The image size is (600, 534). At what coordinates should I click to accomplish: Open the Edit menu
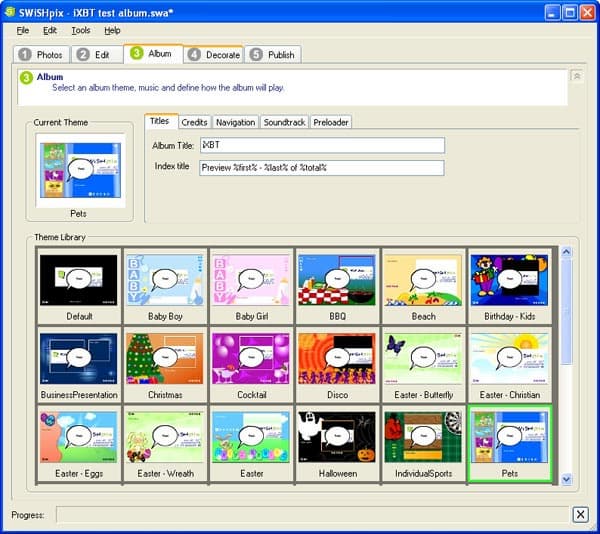click(50, 30)
